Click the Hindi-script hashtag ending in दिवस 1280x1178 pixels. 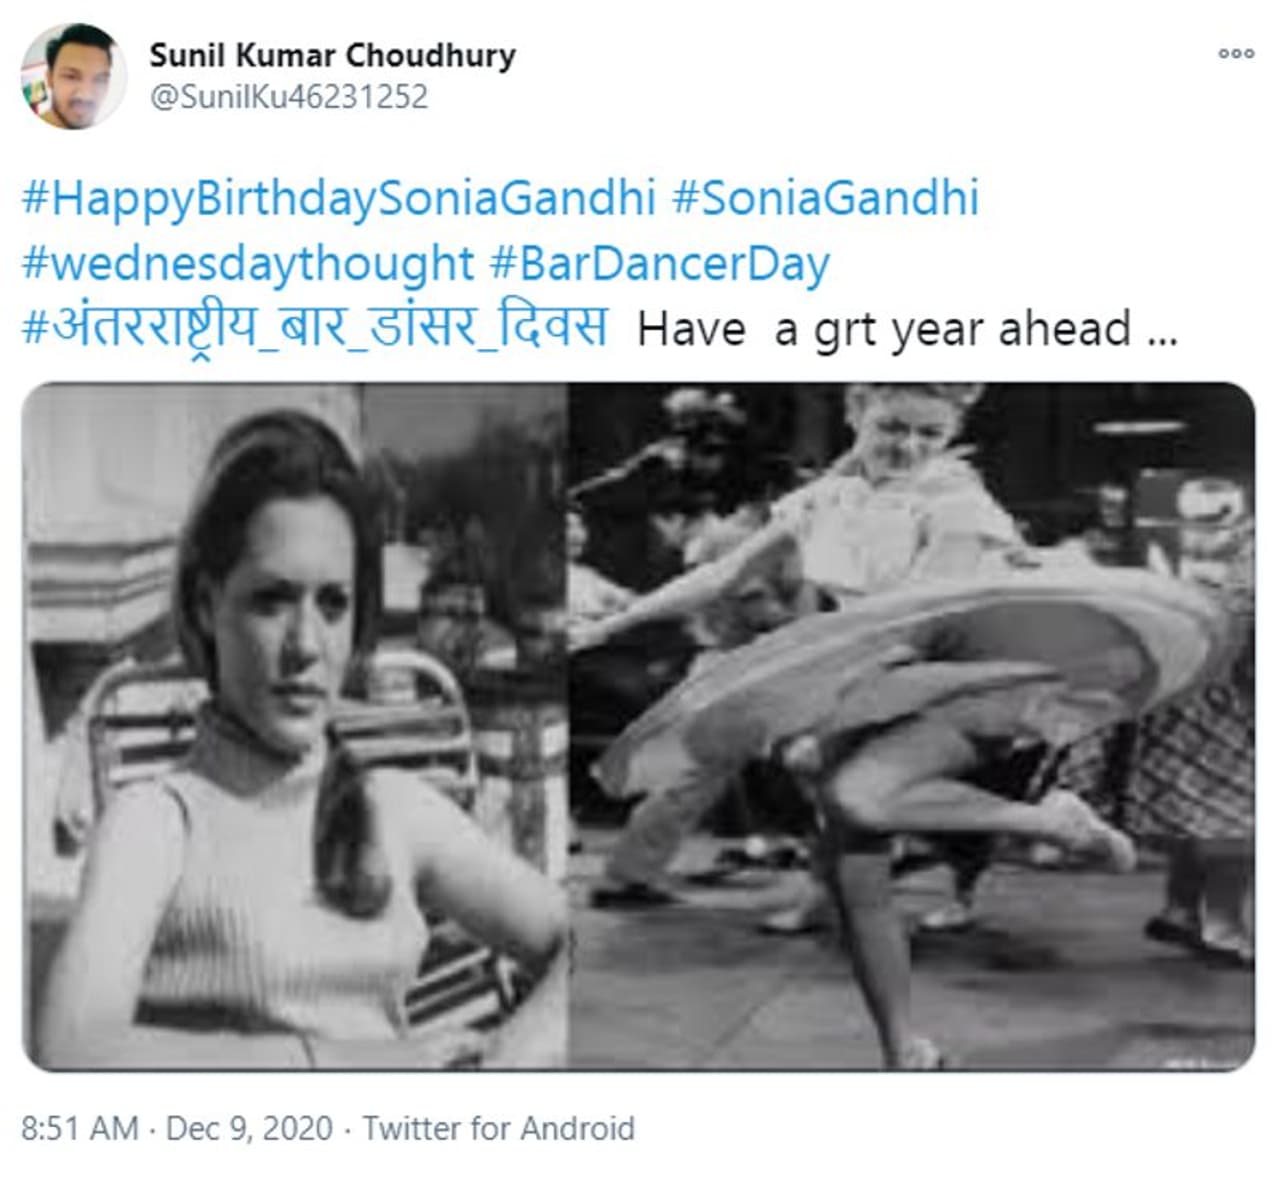pos(314,328)
